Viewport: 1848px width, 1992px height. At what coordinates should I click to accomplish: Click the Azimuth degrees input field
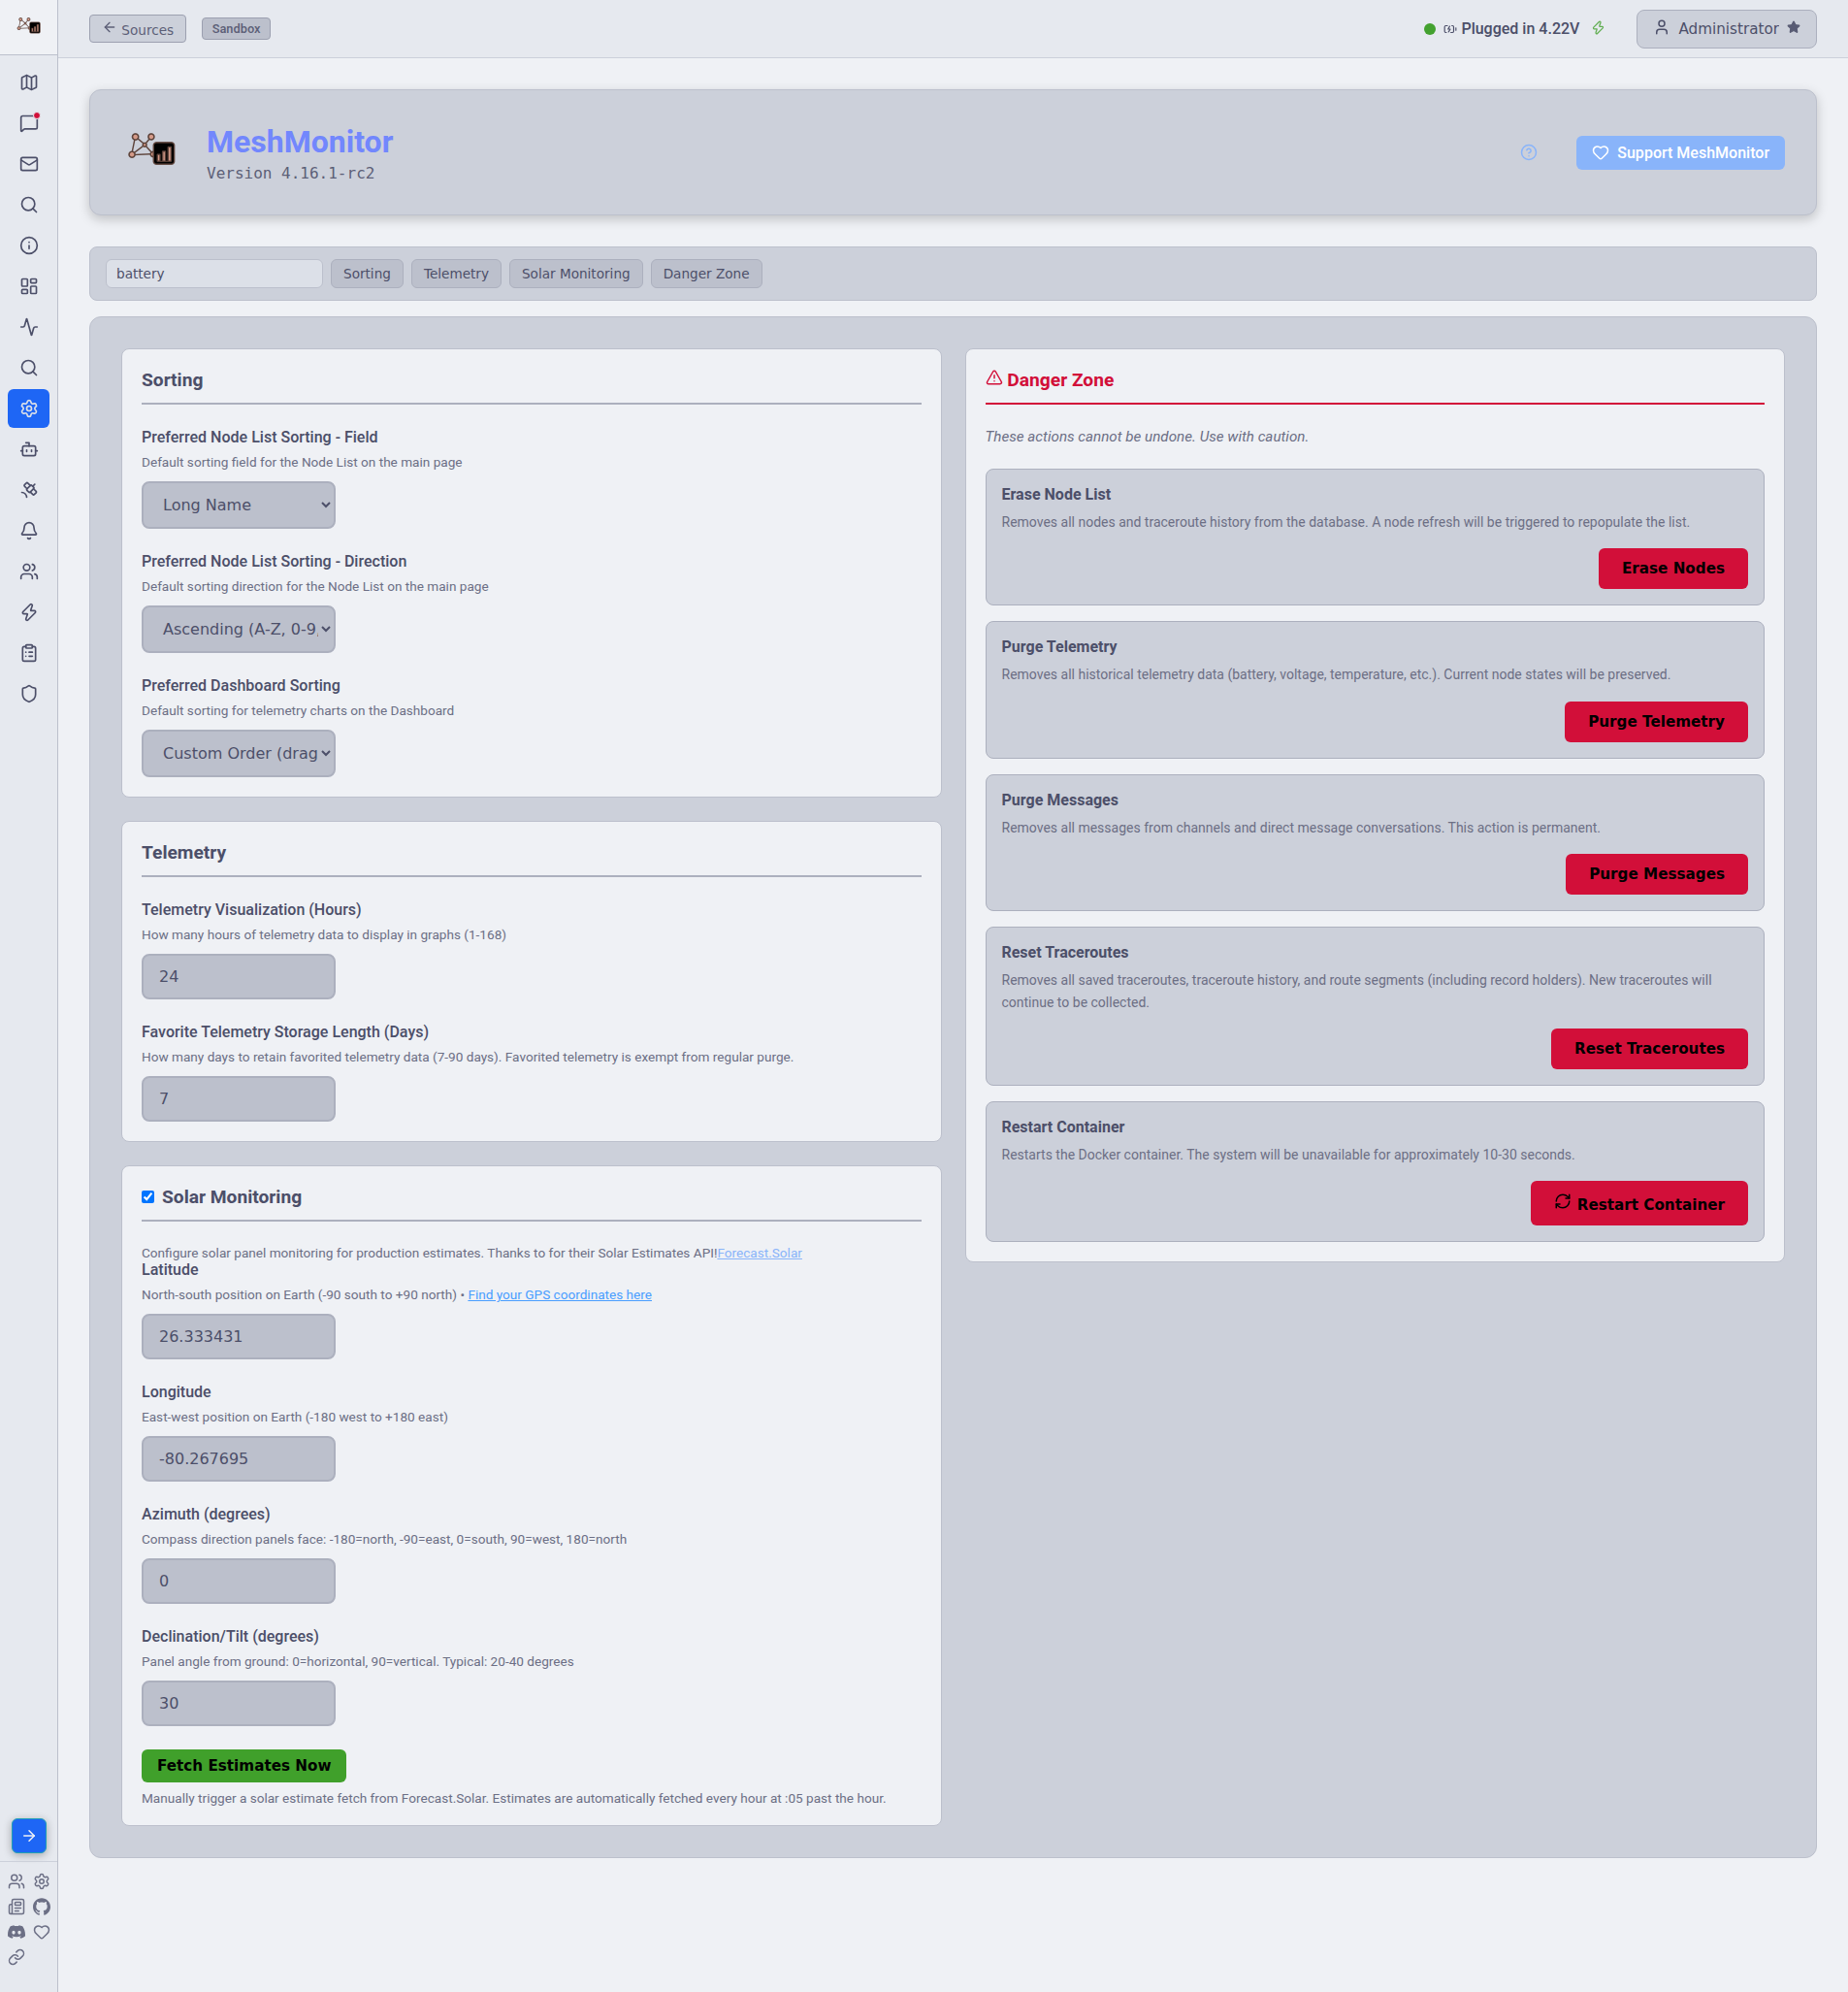point(238,1581)
